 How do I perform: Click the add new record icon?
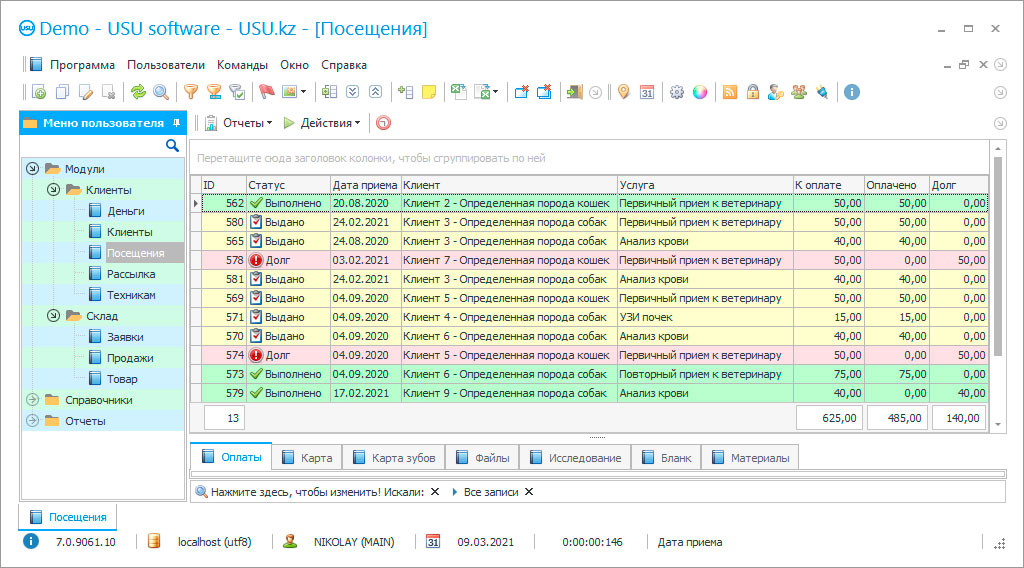pyautogui.click(x=39, y=92)
